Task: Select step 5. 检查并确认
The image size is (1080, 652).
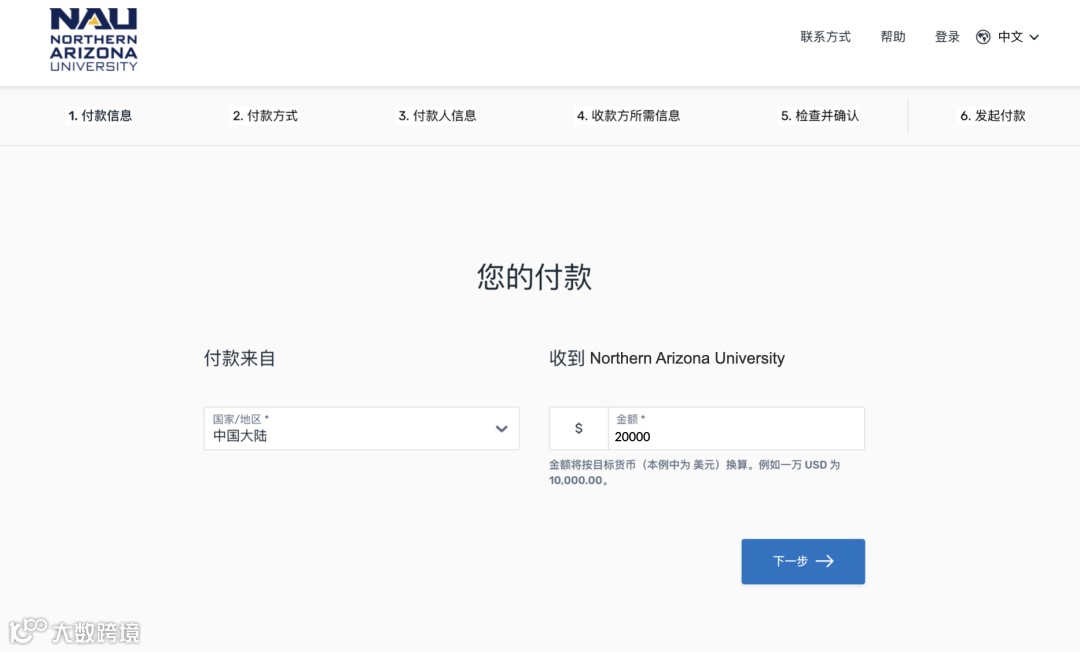Action: click(820, 116)
